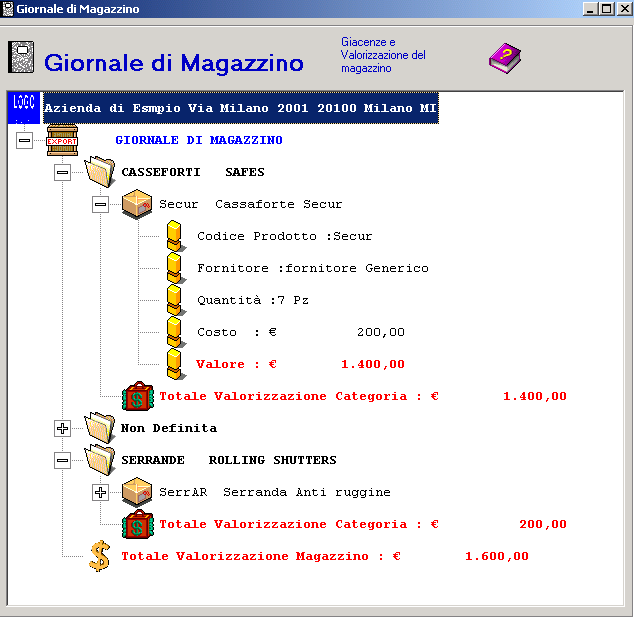Select the Quantità :7 Pz line
The image size is (634, 618).
(253, 300)
